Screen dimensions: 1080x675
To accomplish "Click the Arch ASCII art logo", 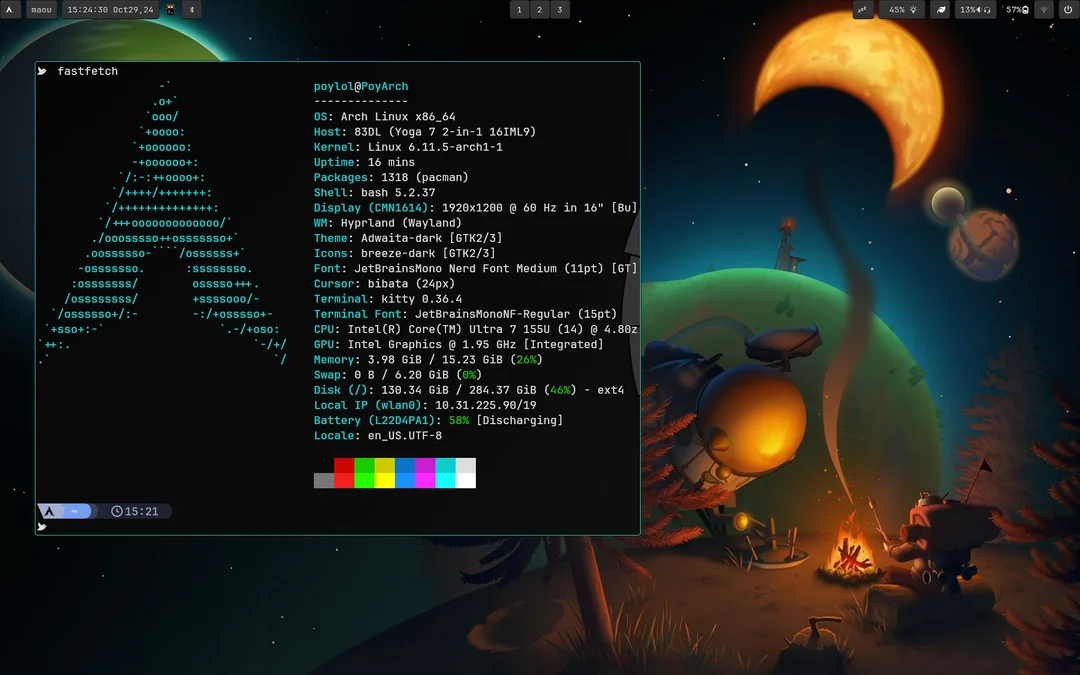I will 162,222.
